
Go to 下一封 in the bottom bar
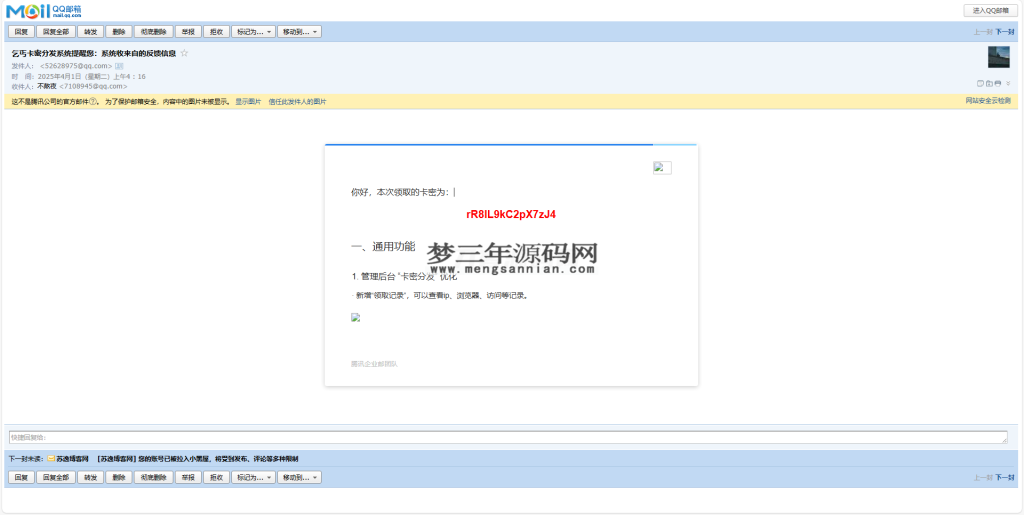pyautogui.click(x=1004, y=478)
